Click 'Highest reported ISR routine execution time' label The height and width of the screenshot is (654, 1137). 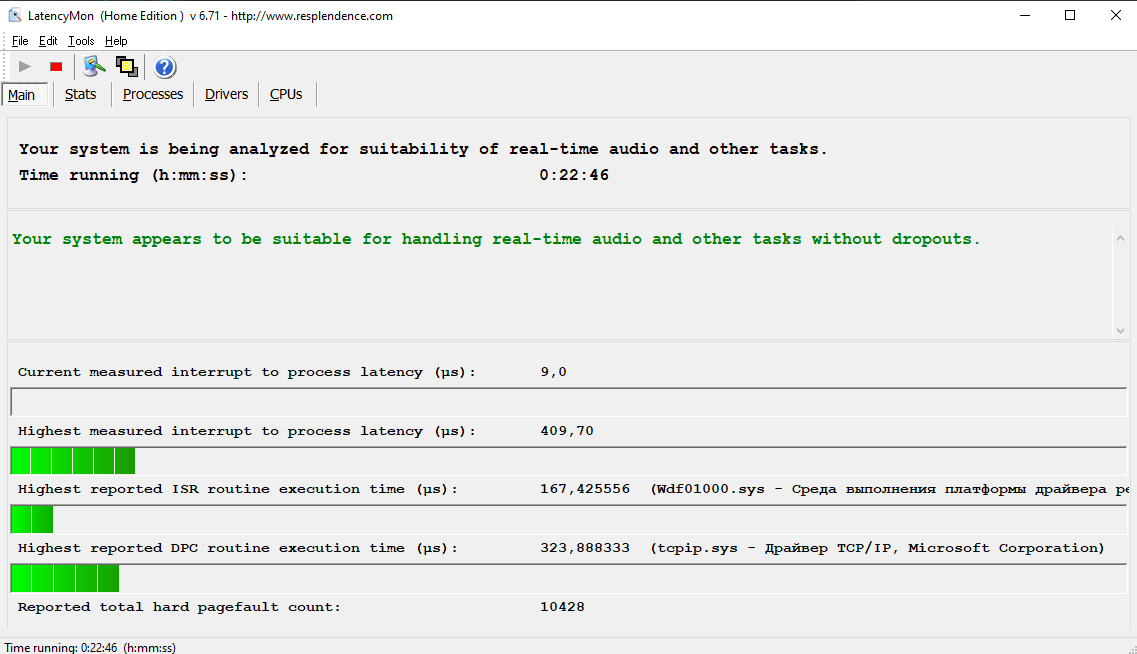pos(238,489)
